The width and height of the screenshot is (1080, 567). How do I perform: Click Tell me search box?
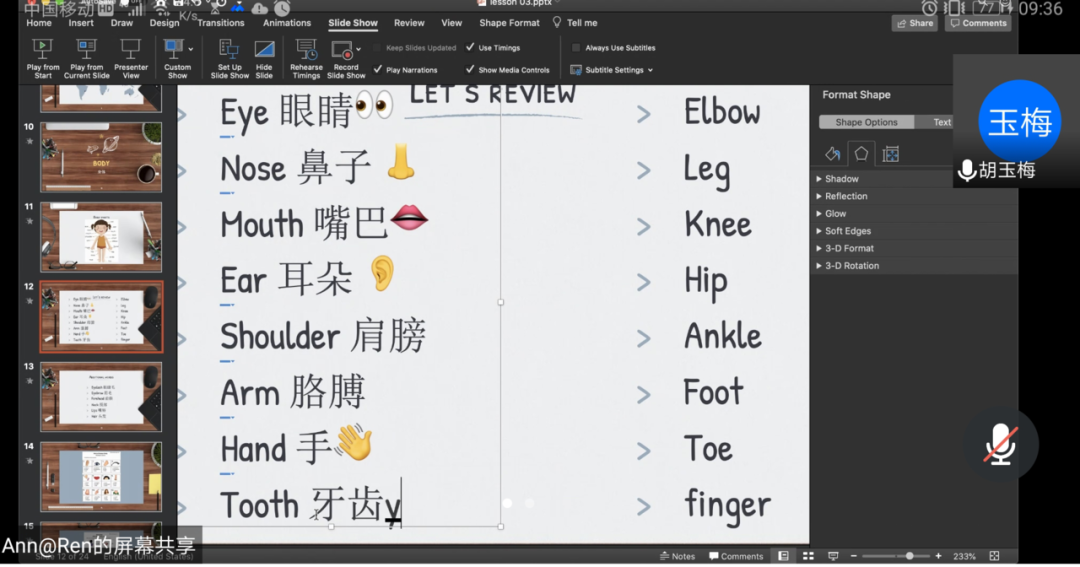(575, 23)
